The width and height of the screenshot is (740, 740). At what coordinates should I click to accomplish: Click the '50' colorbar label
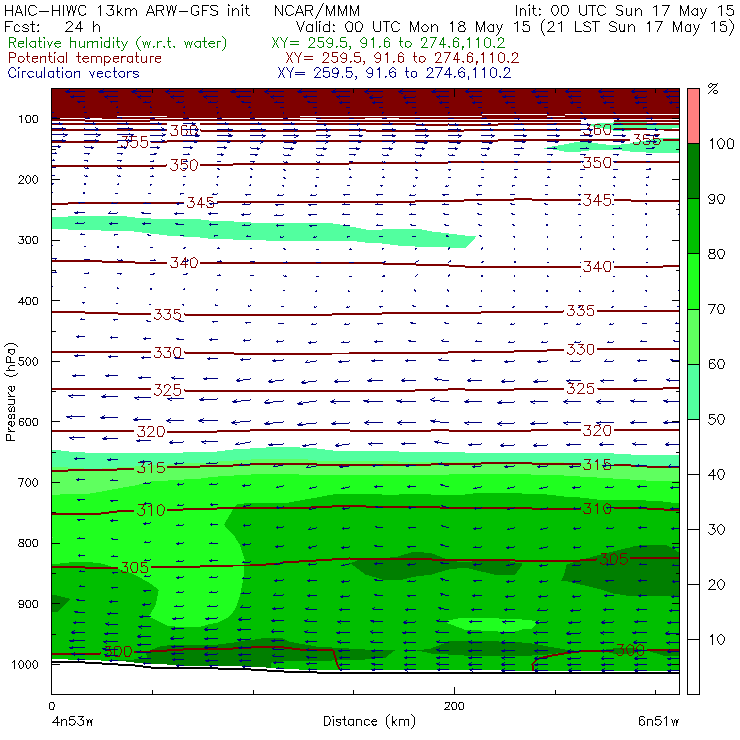click(x=716, y=420)
